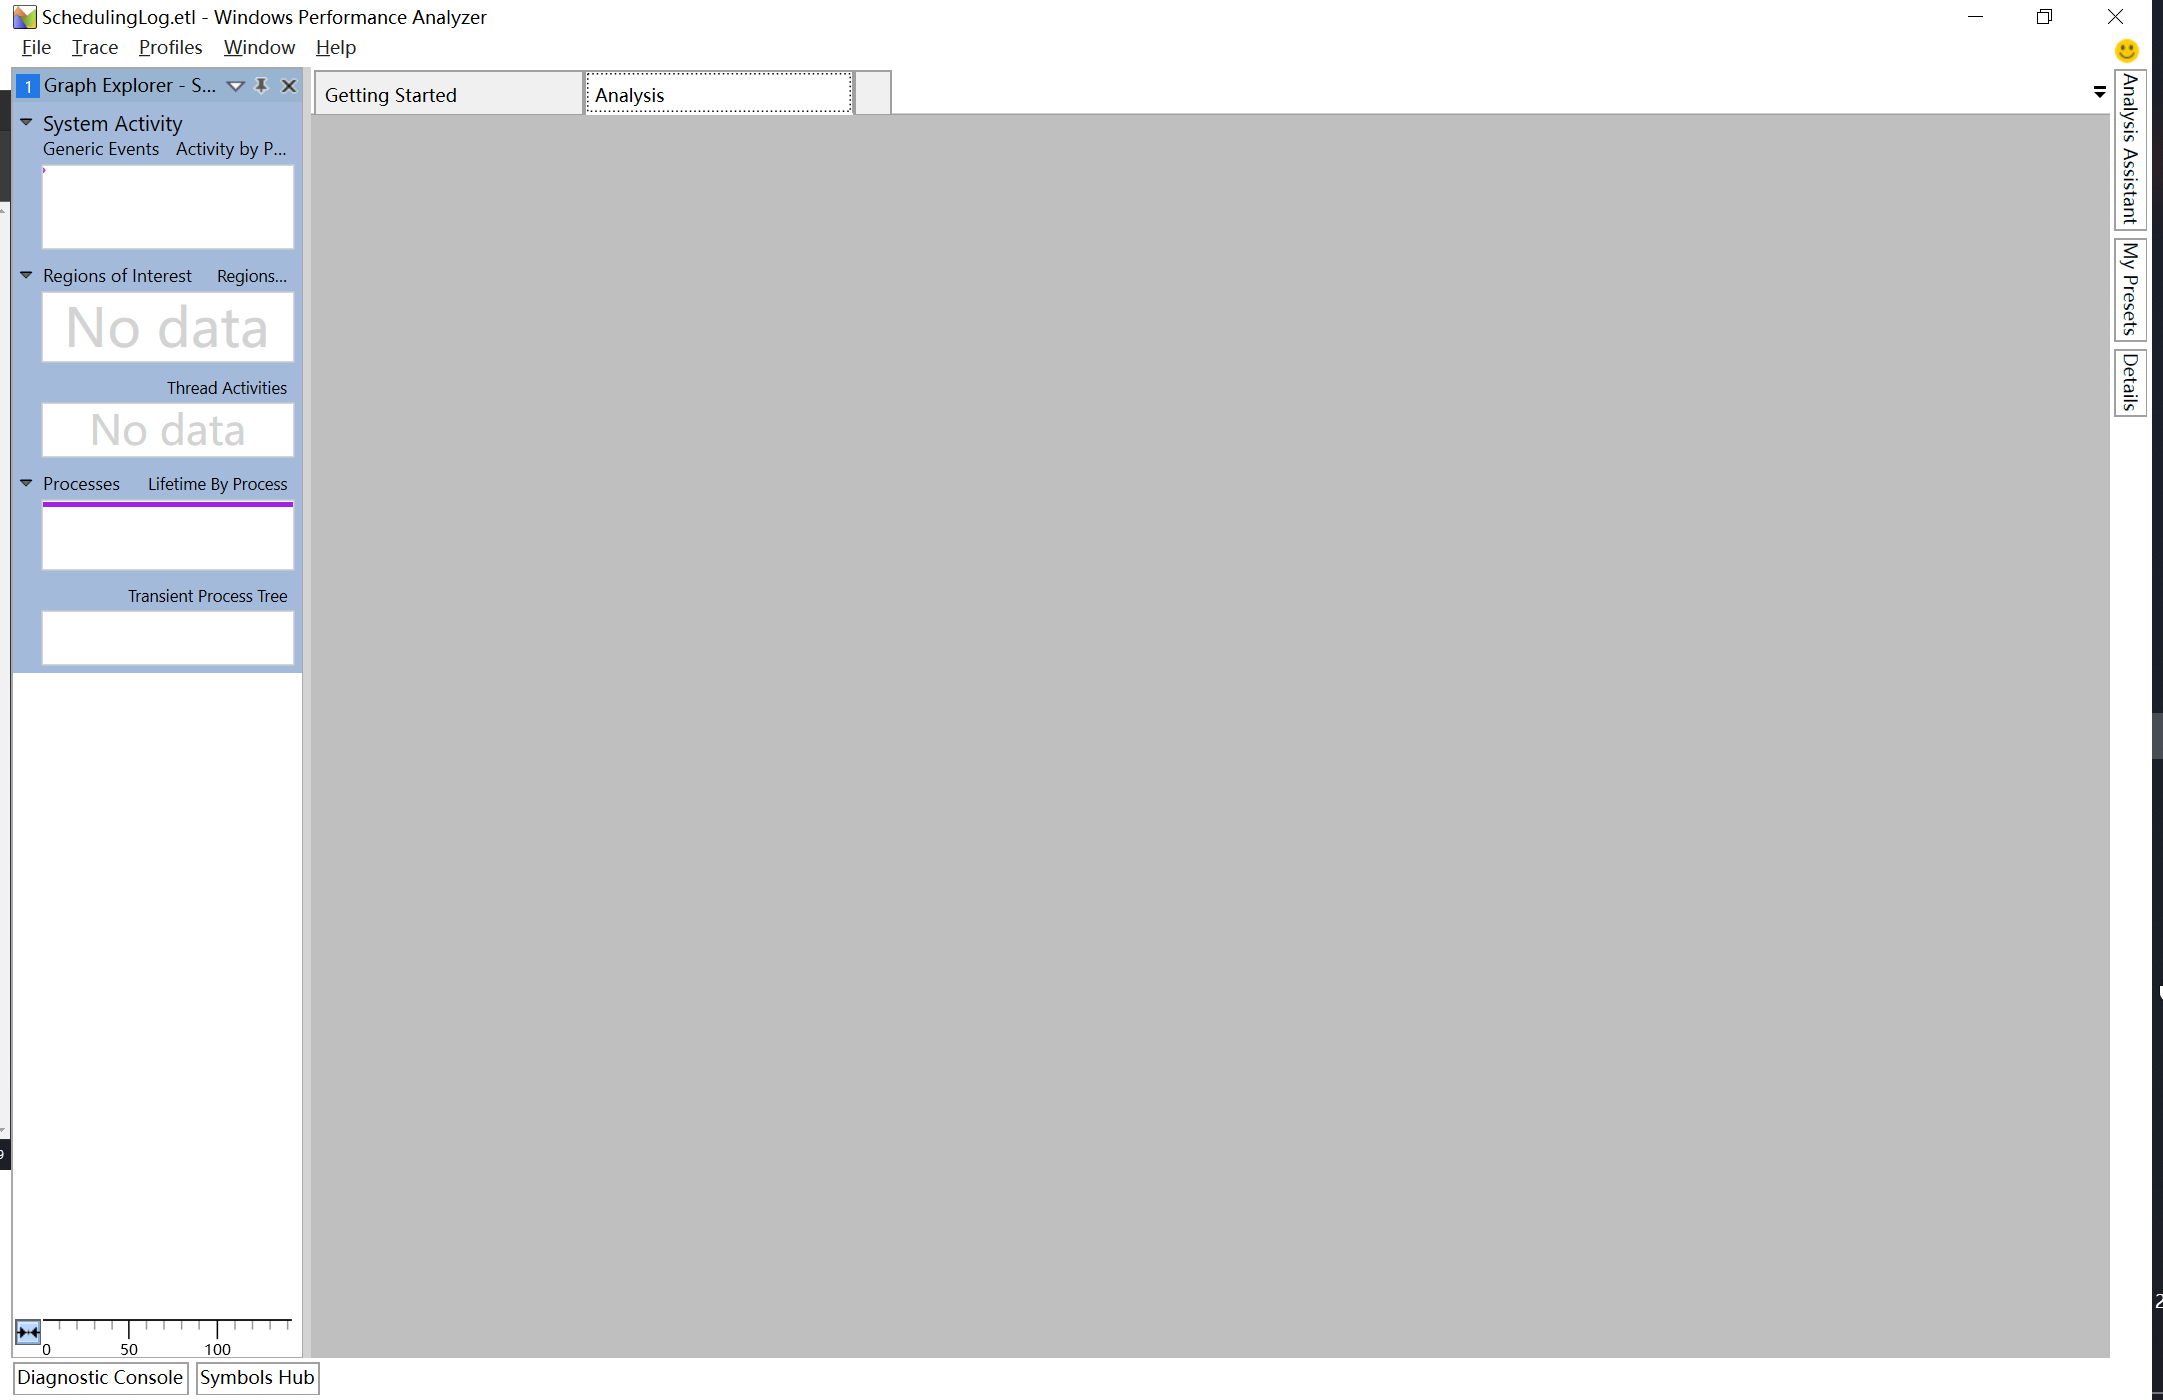Pin the Graph Explorer panel
This screenshot has width=2163, height=1400.
pyautogui.click(x=262, y=86)
